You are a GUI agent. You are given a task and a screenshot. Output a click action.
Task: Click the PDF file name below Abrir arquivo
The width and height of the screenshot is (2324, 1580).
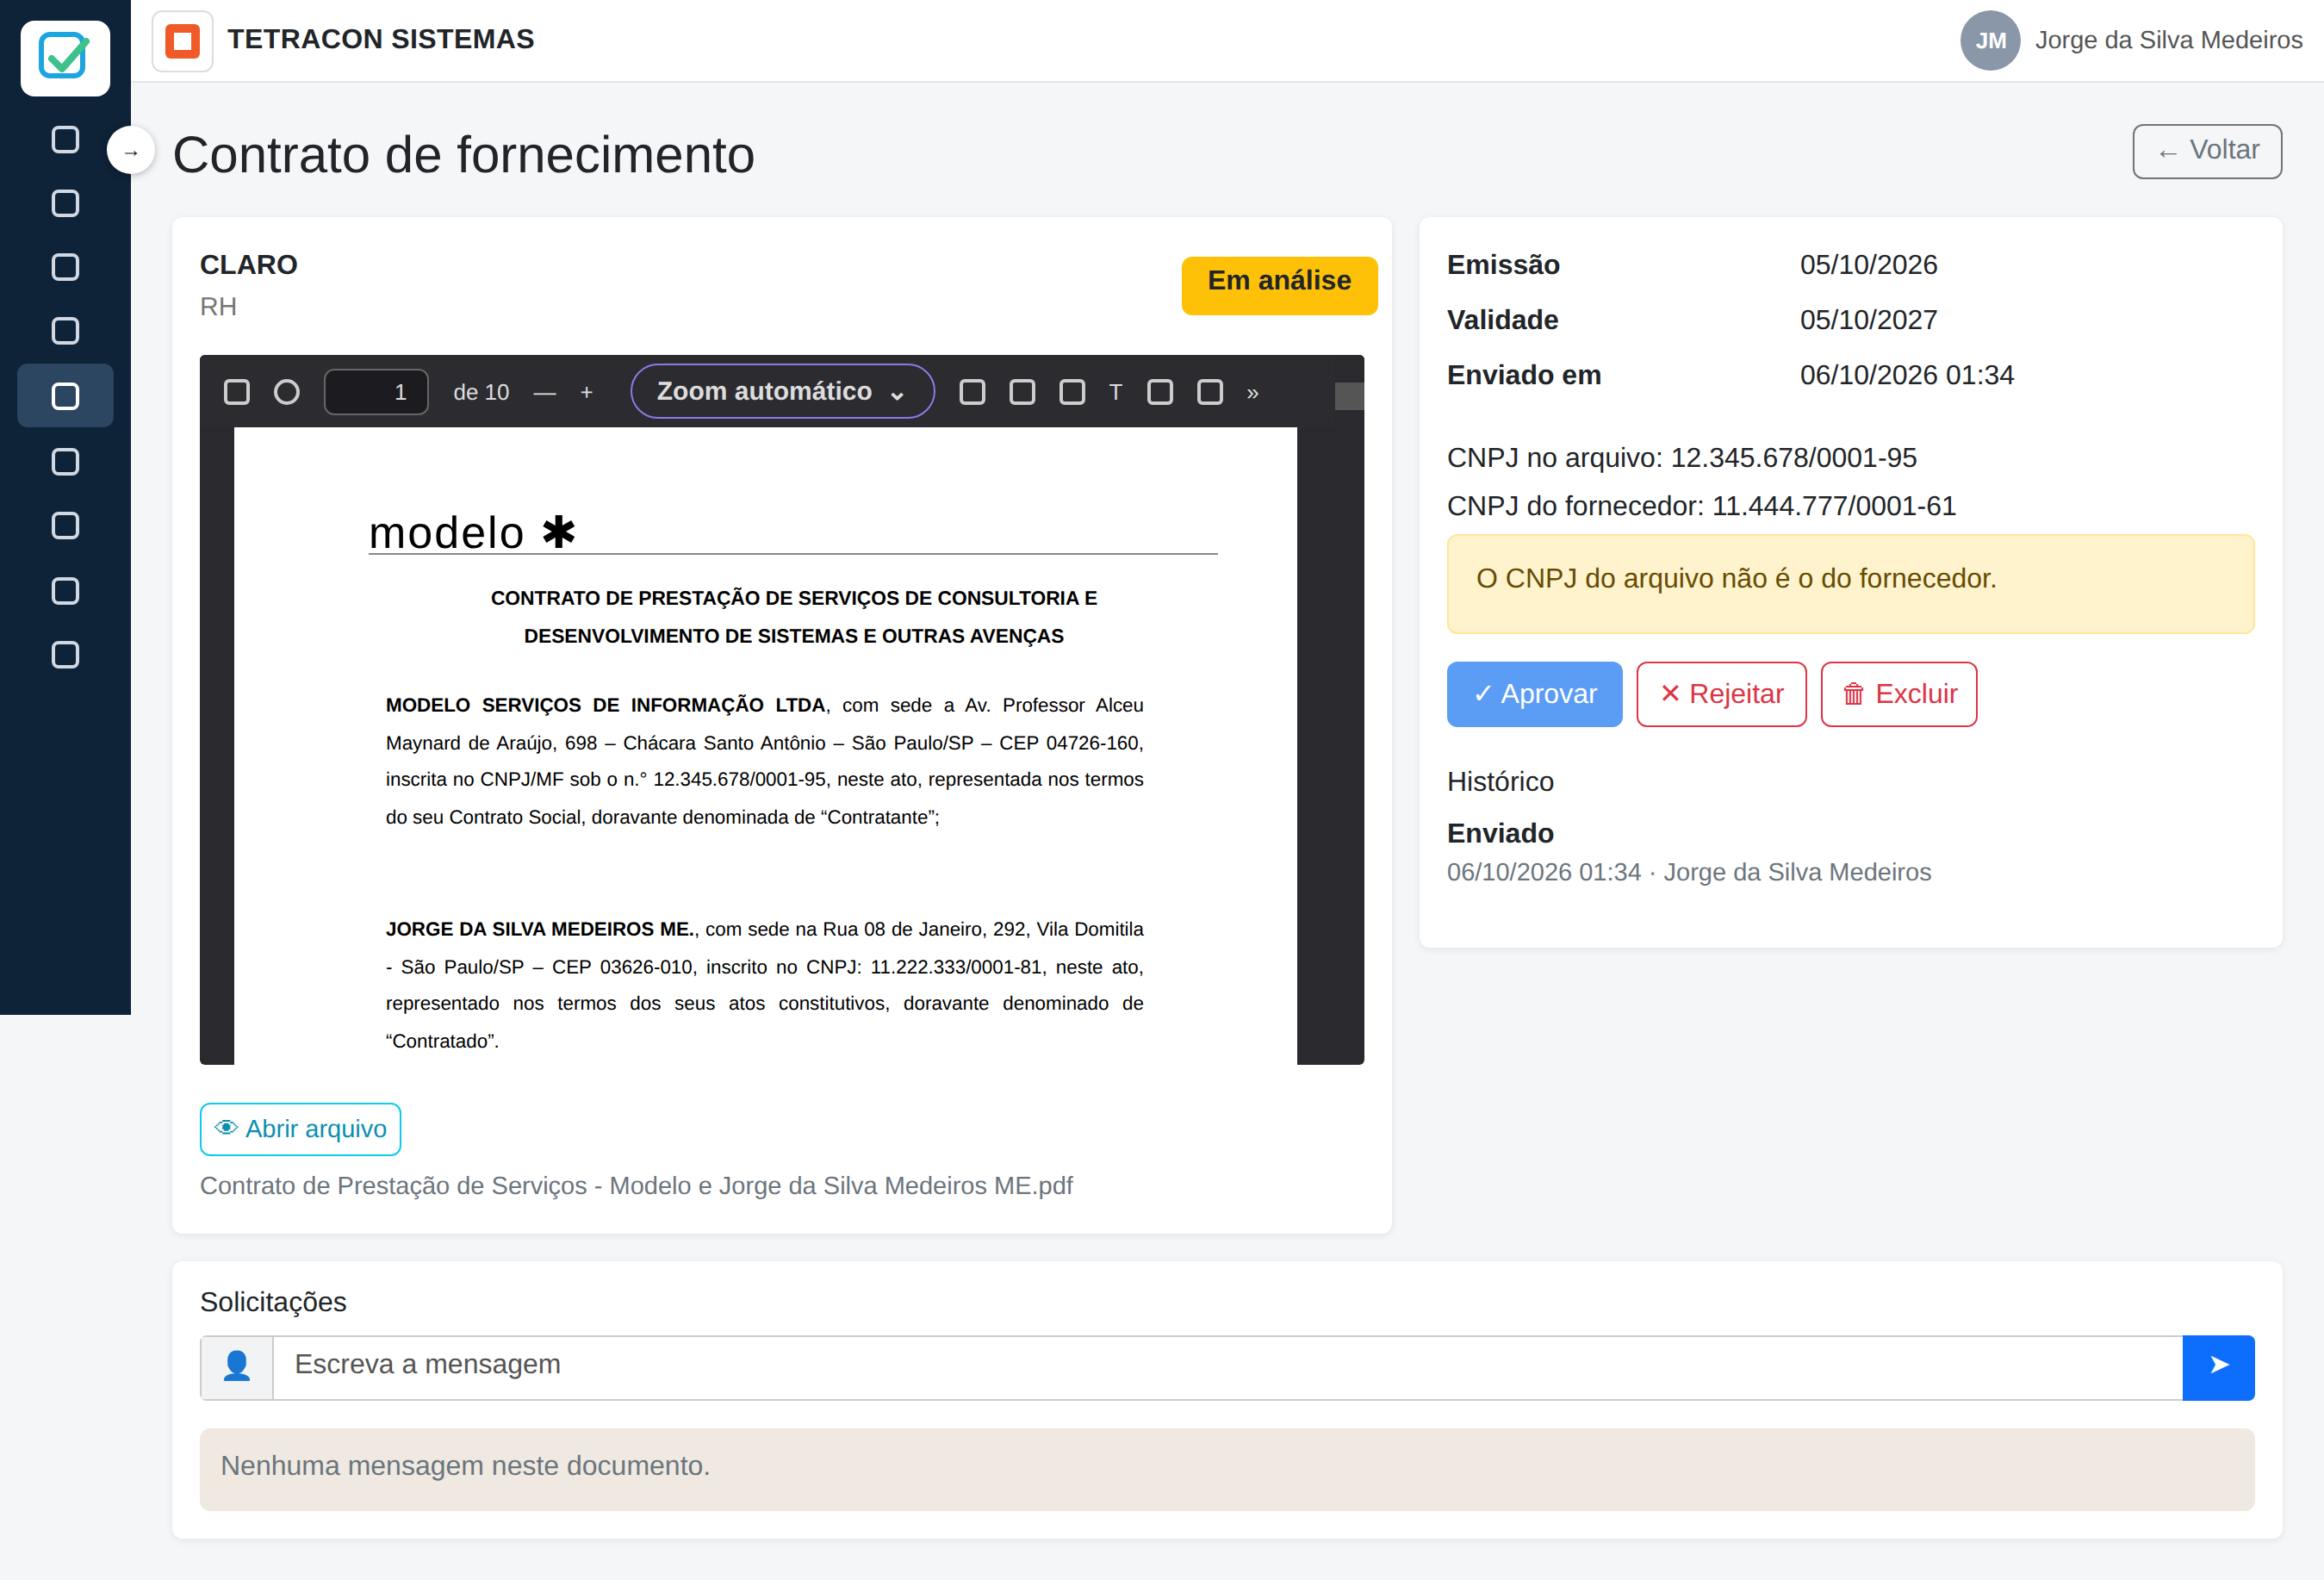tap(636, 1186)
